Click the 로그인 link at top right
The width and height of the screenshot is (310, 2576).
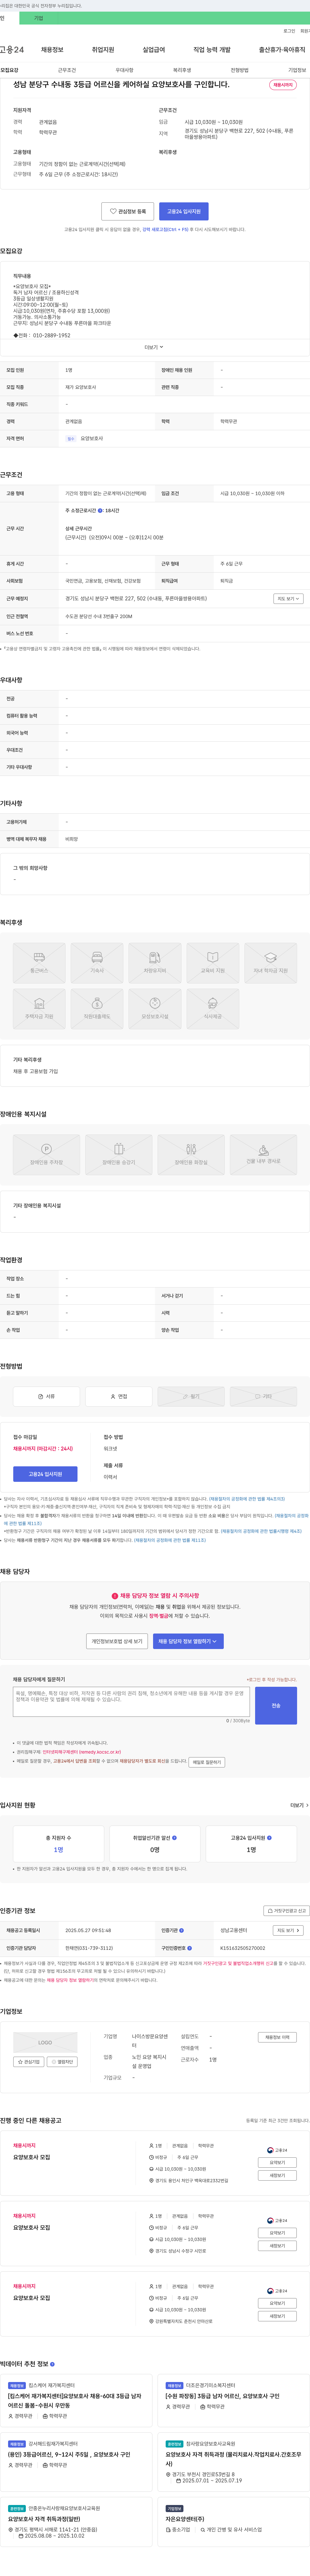pos(289,31)
